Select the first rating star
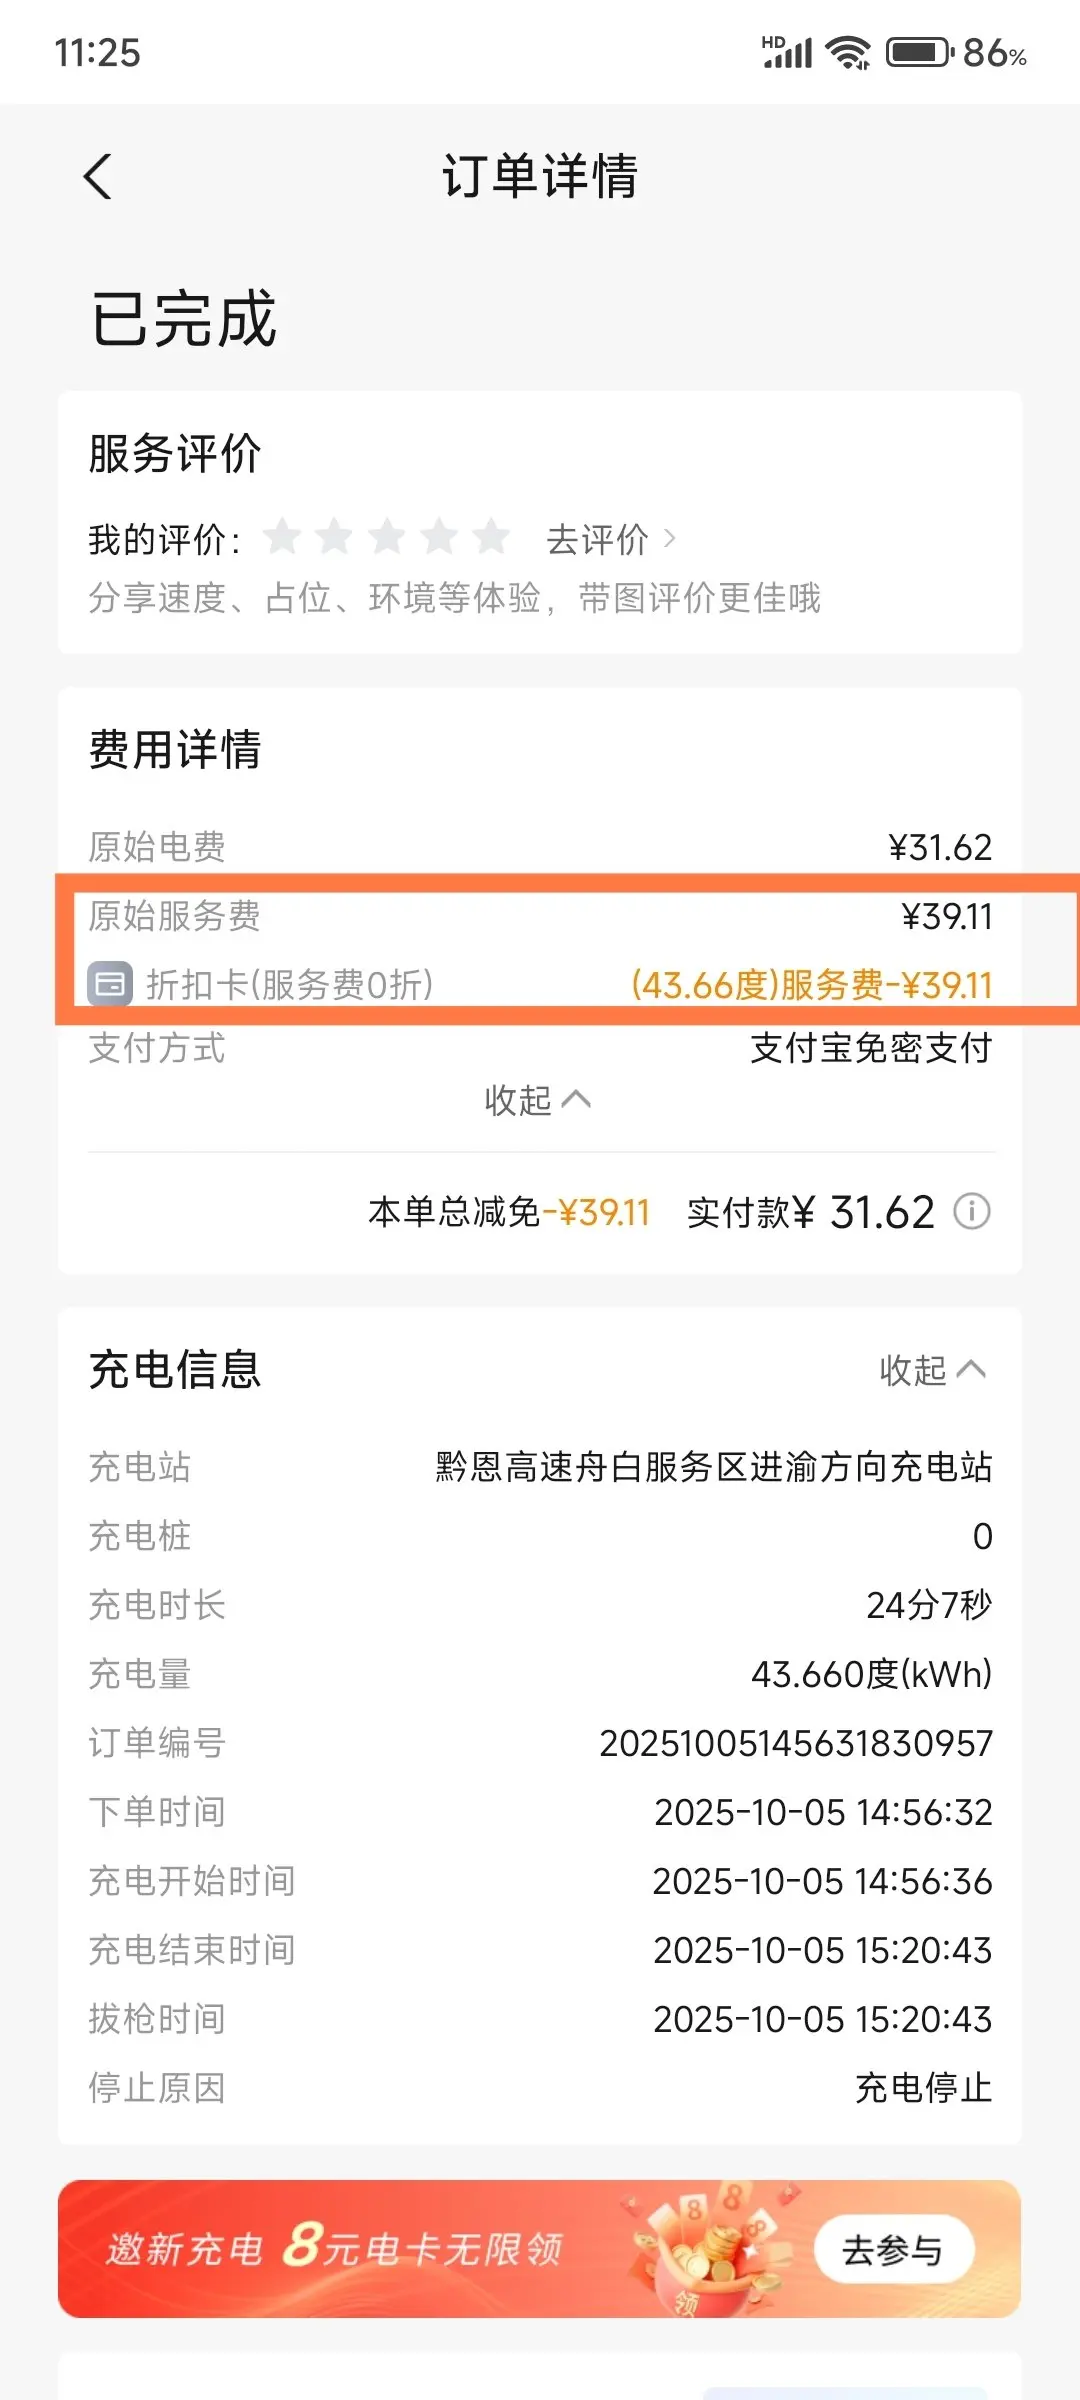Viewport: 1080px width, 2400px height. click(283, 538)
